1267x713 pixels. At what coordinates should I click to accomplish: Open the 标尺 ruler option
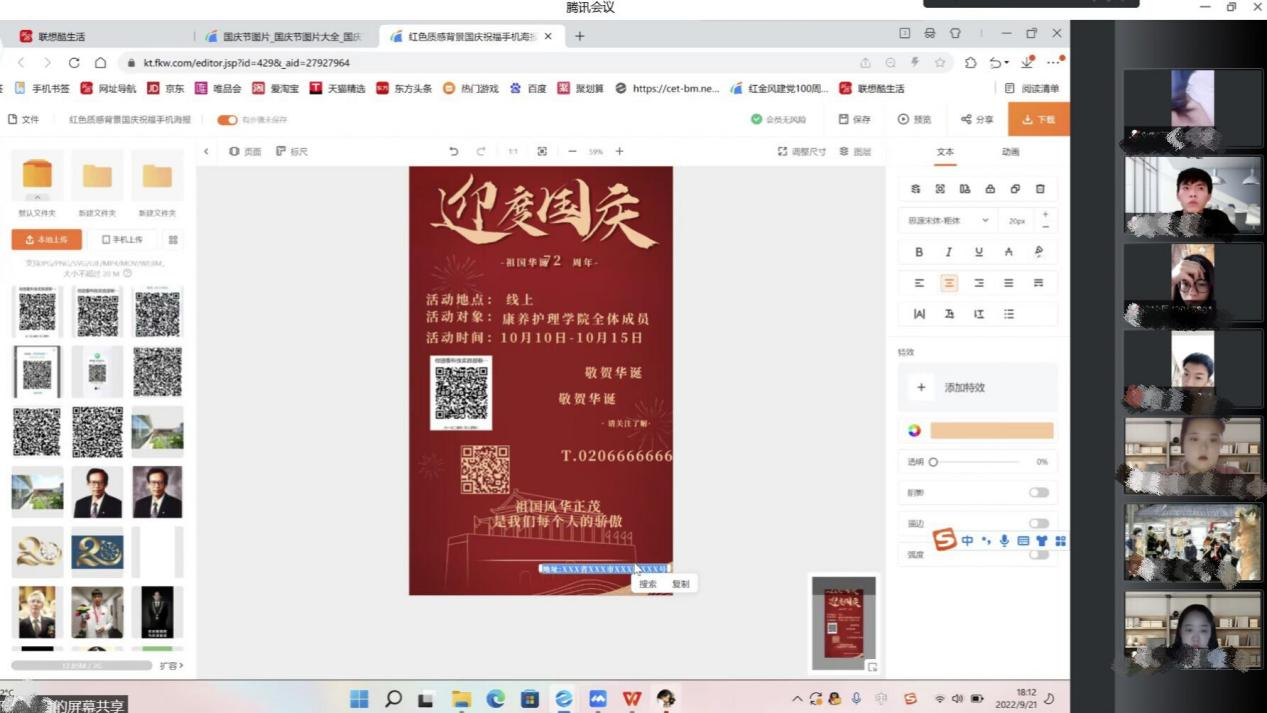coord(292,152)
